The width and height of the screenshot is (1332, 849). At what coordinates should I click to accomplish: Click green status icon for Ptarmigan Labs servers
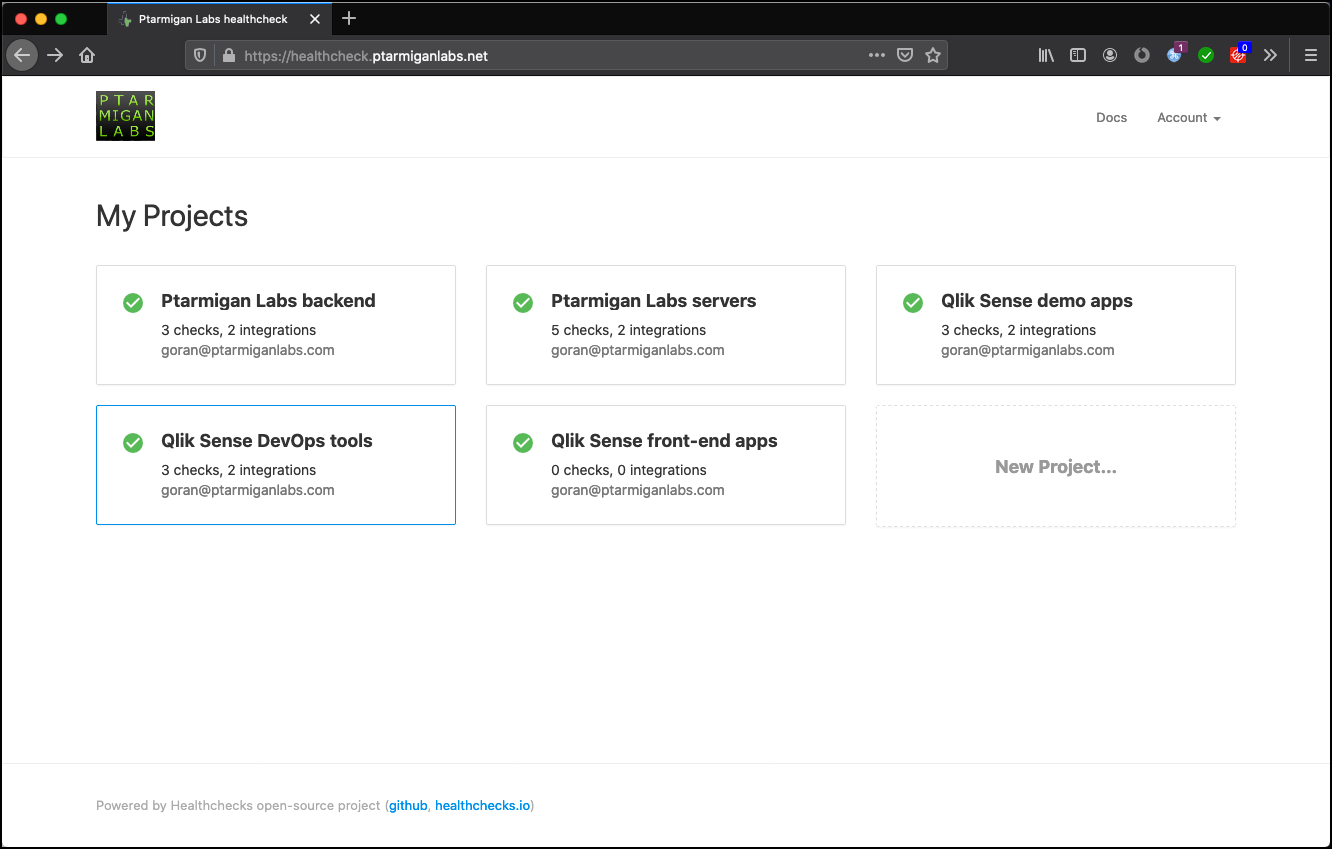click(x=523, y=302)
